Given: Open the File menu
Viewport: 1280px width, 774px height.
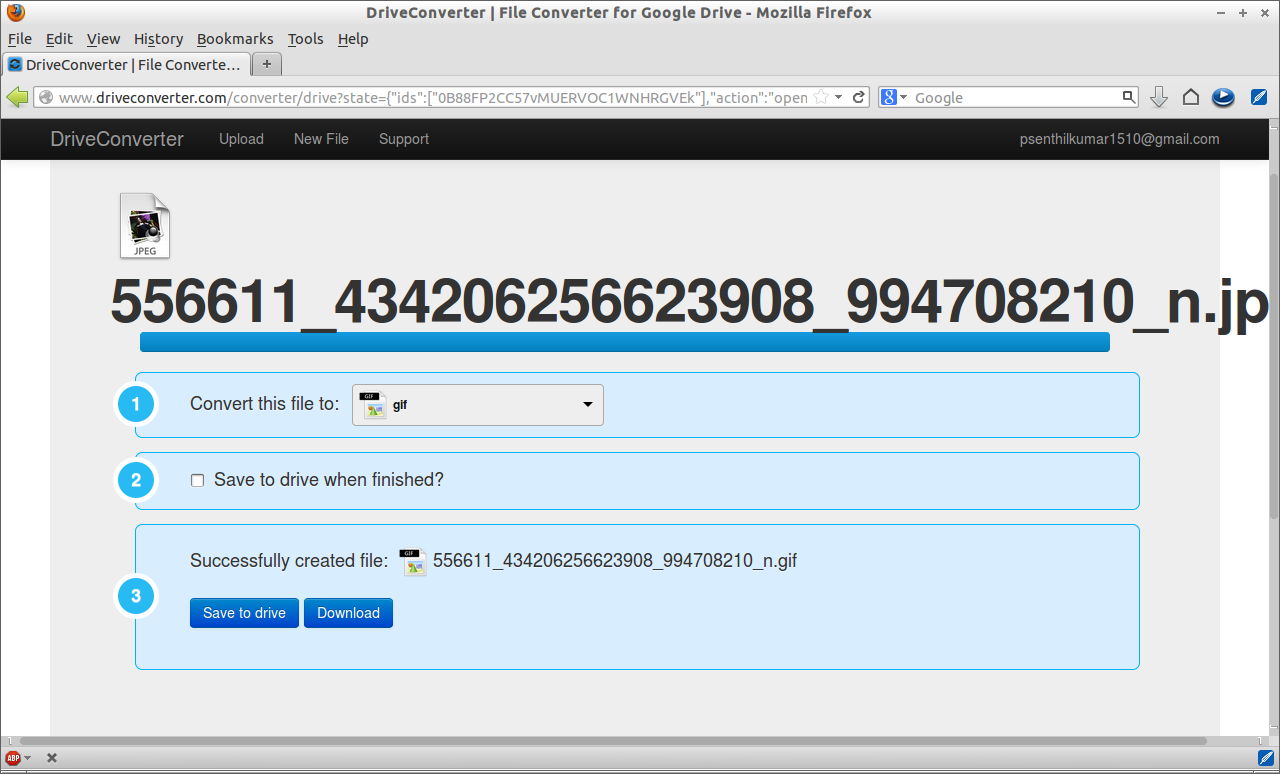Looking at the screenshot, I should point(20,39).
